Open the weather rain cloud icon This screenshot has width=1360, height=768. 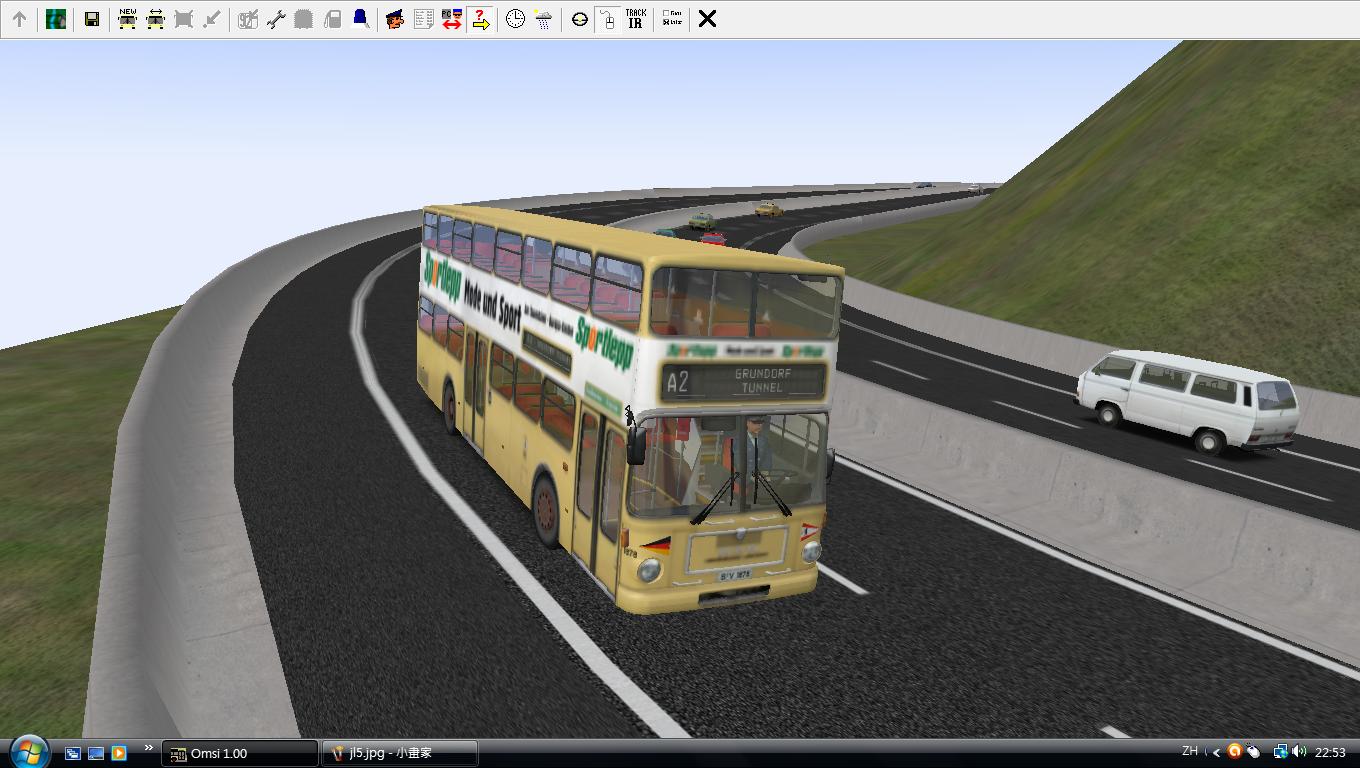pos(543,19)
